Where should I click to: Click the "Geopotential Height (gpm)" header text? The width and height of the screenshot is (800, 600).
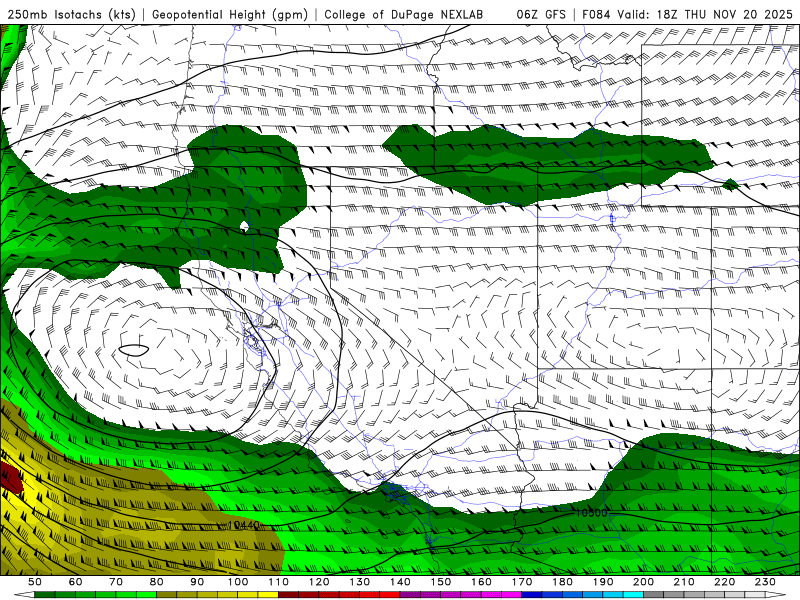click(230, 14)
